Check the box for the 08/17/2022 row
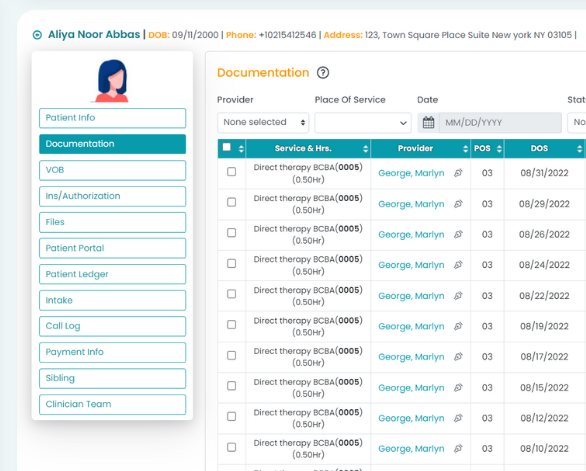 (232, 355)
